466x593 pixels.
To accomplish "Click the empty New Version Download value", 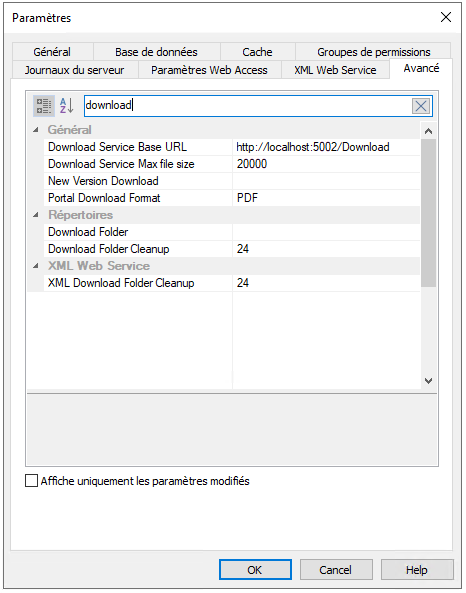I will tap(326, 181).
